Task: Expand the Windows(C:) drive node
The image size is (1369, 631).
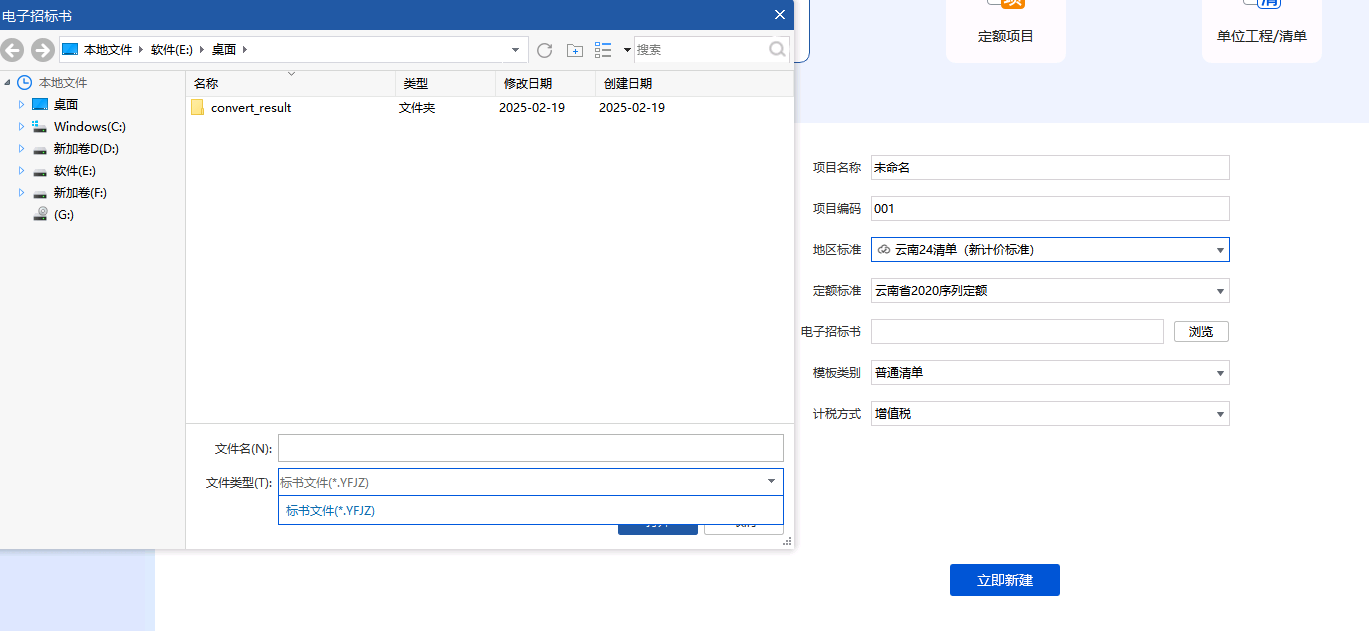Action: tap(22, 126)
